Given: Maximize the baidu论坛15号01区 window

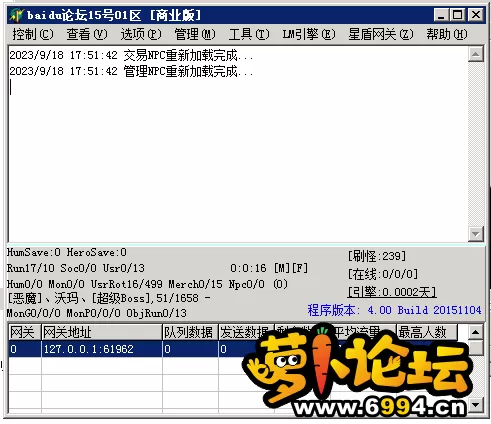Looking at the screenshot, I should [x=457, y=15].
